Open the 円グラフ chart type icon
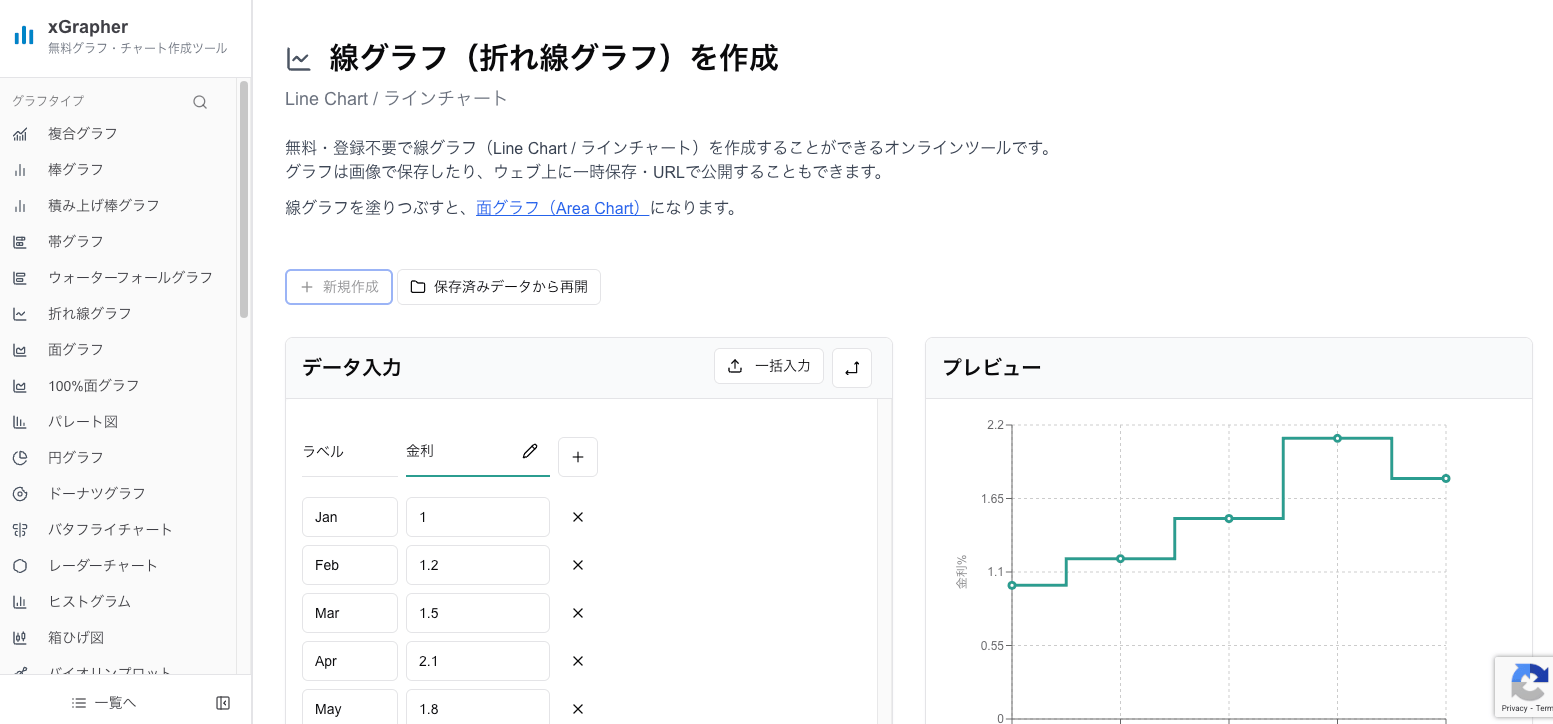Screen dimensions: 1553x724 pos(21,457)
